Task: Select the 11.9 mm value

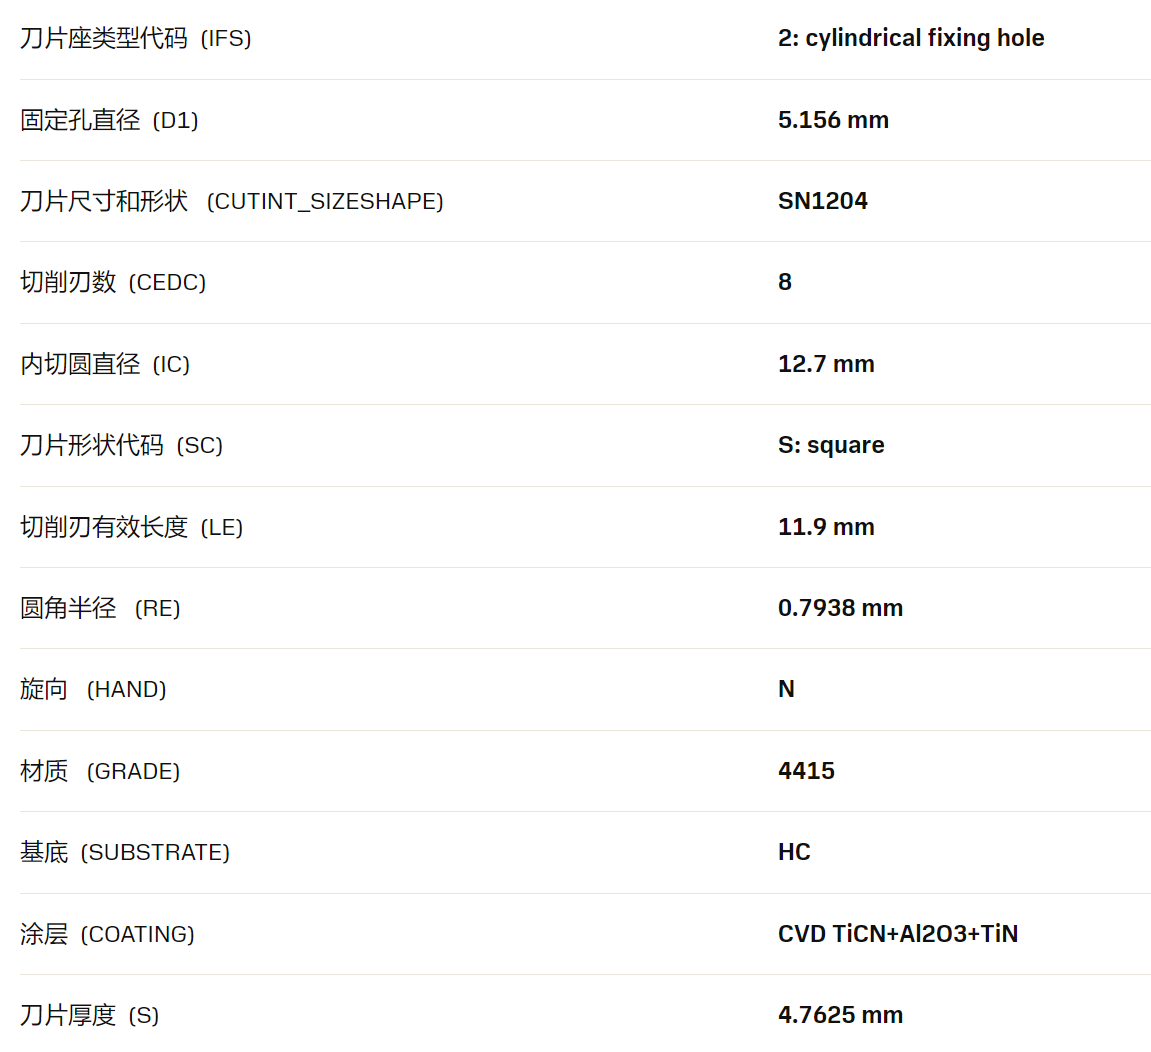Action: coord(826,527)
